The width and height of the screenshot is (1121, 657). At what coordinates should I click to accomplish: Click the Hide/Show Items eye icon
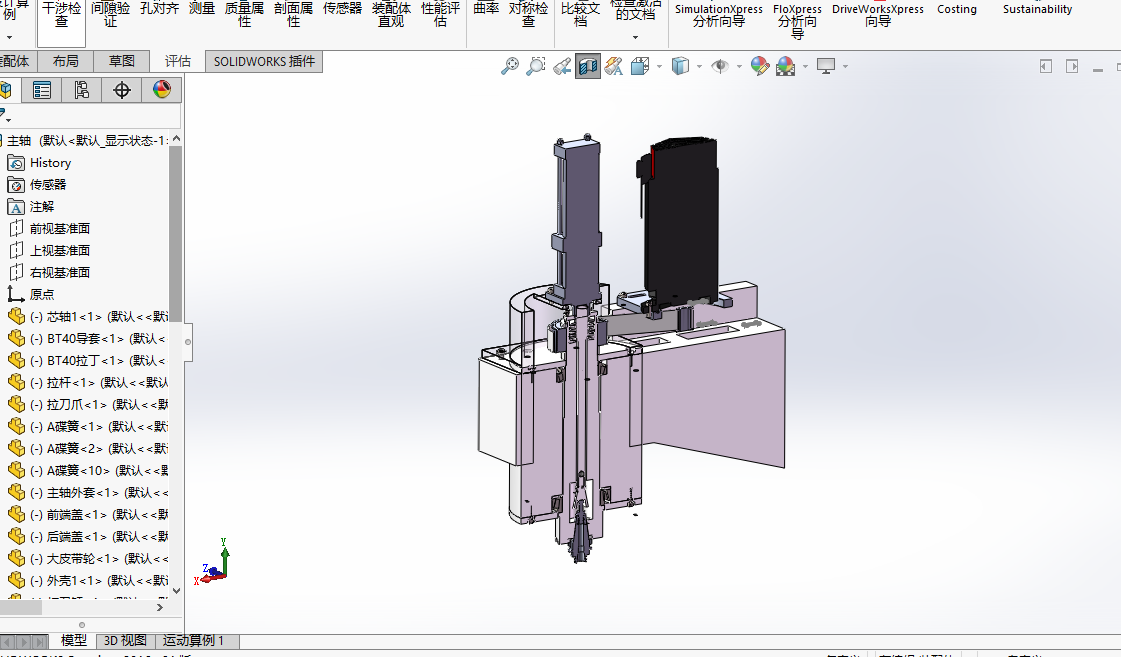720,66
